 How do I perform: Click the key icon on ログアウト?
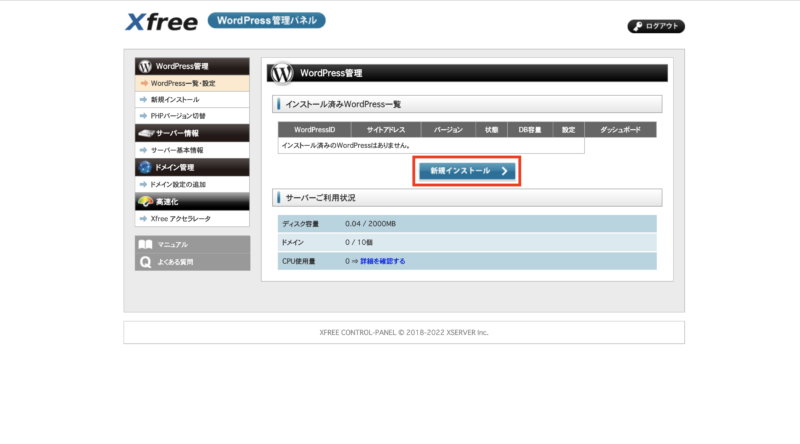637,27
